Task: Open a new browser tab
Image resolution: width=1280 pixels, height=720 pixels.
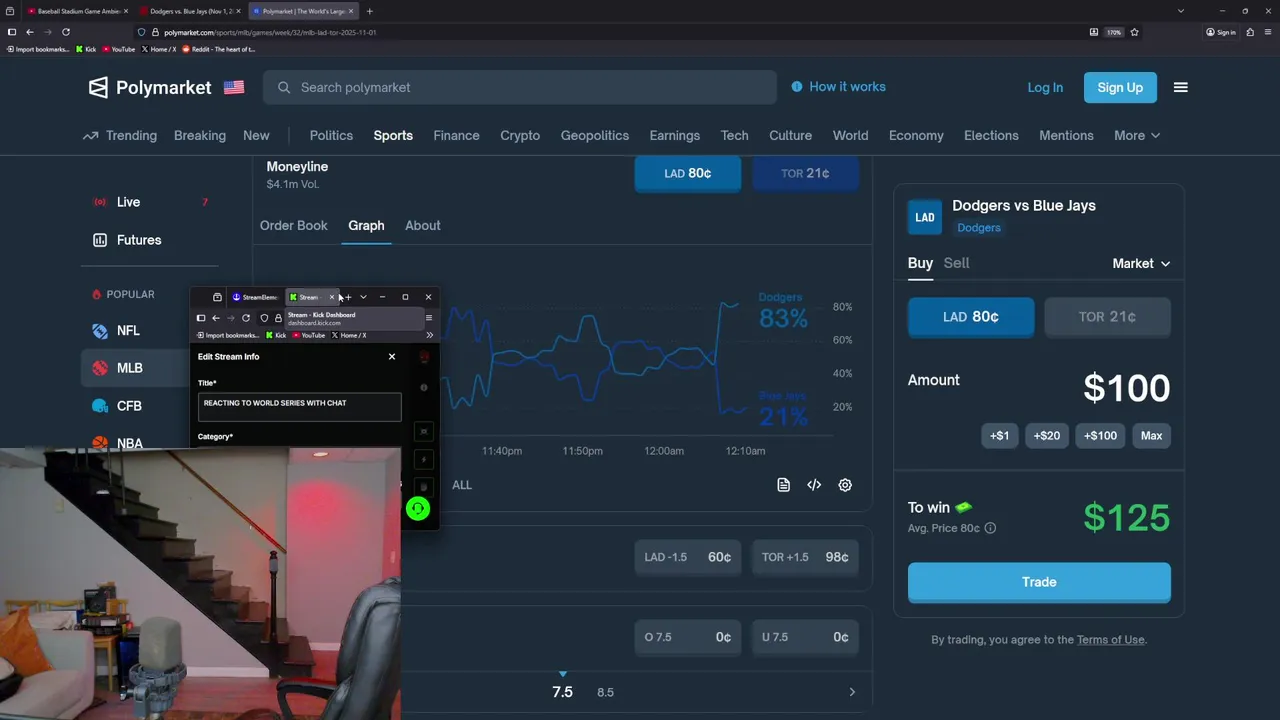Action: pos(369,11)
